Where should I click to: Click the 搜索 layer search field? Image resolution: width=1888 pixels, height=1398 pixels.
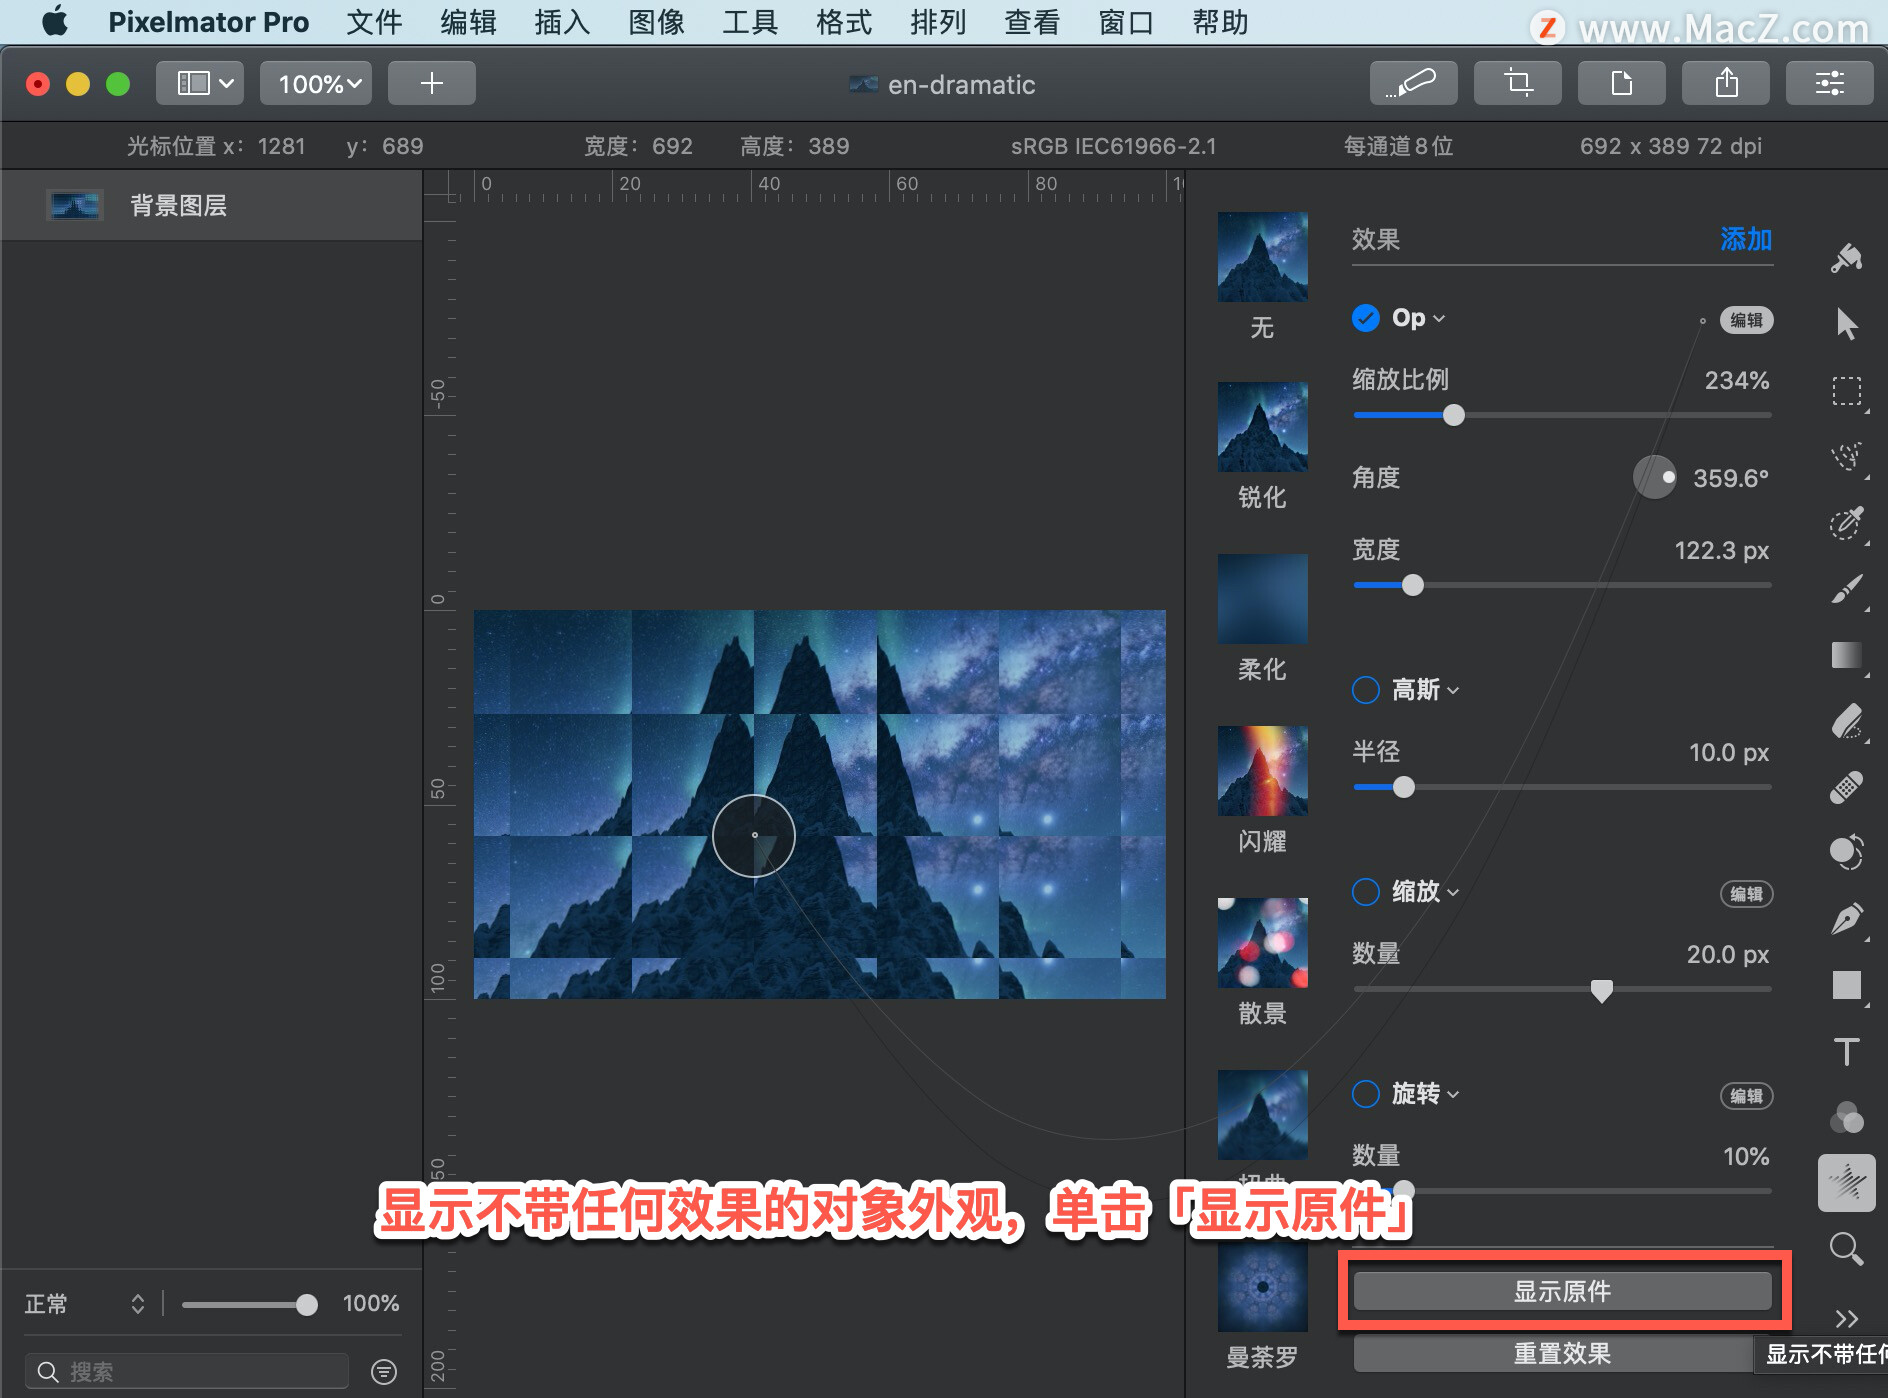point(187,1371)
